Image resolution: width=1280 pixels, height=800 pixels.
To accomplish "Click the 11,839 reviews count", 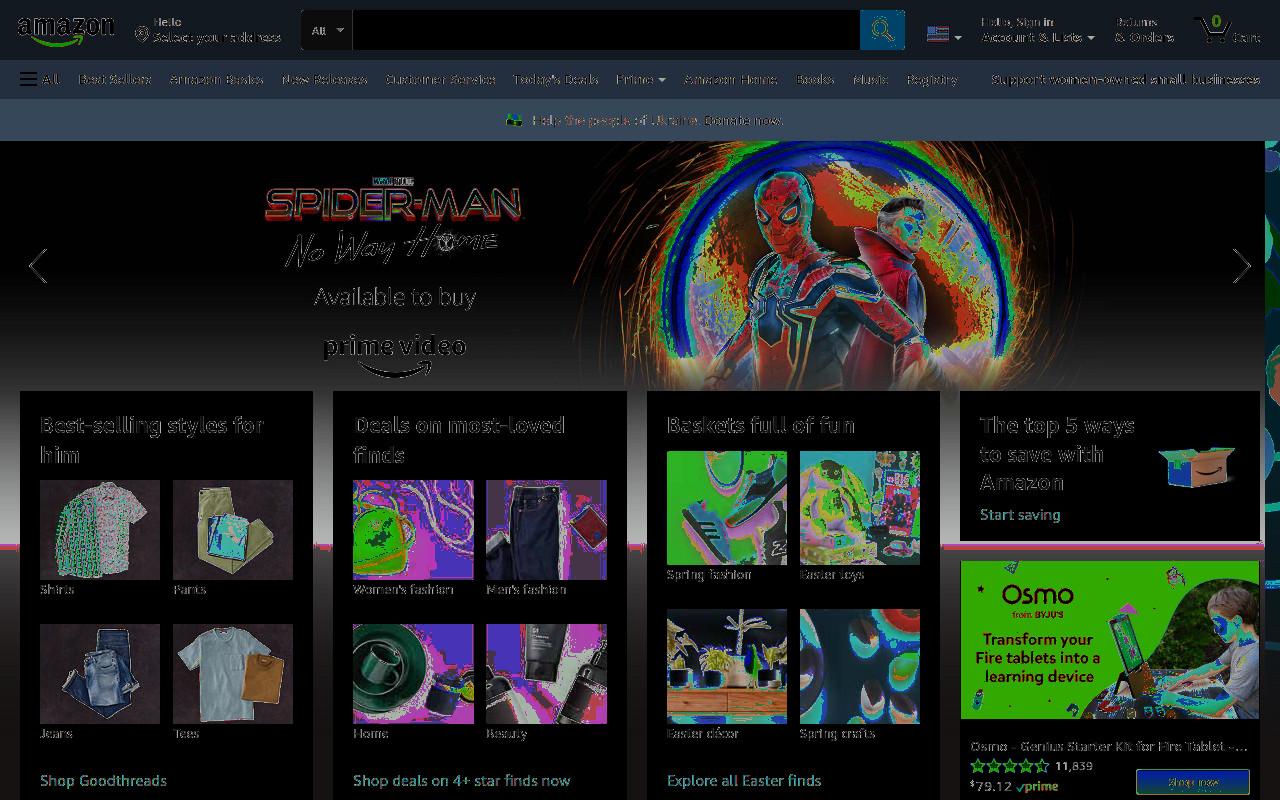I will pyautogui.click(x=1074, y=766).
